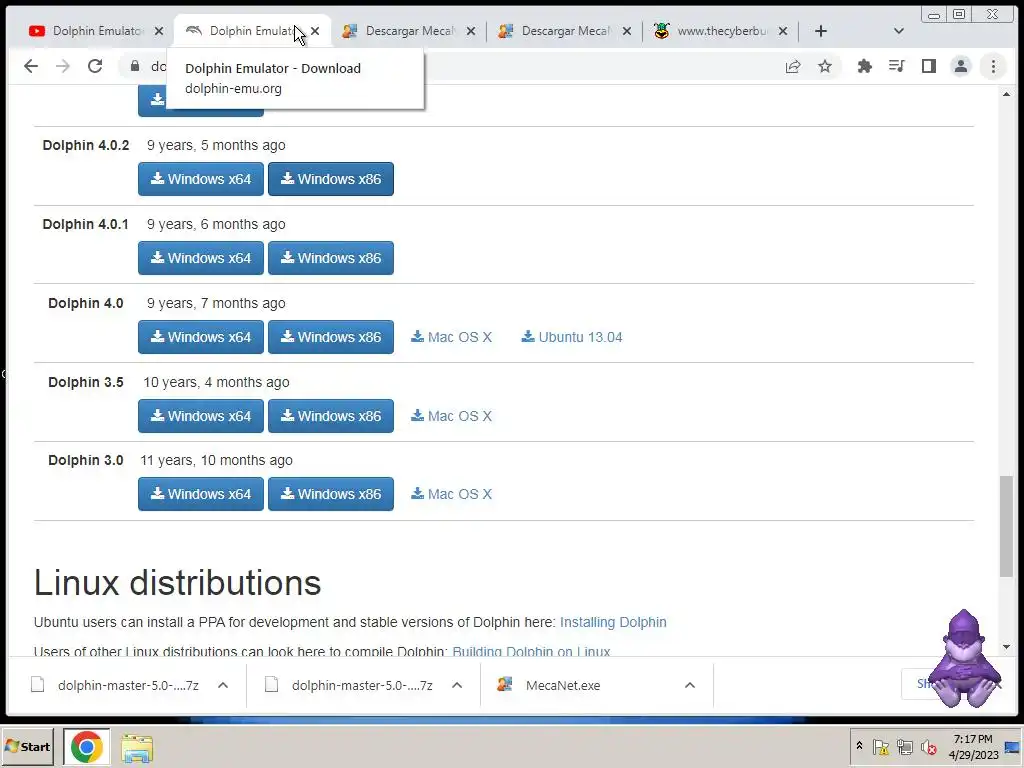The height and width of the screenshot is (768, 1024).
Task: Open the taskbar clock showing 7:17 PM
Action: tap(973, 747)
